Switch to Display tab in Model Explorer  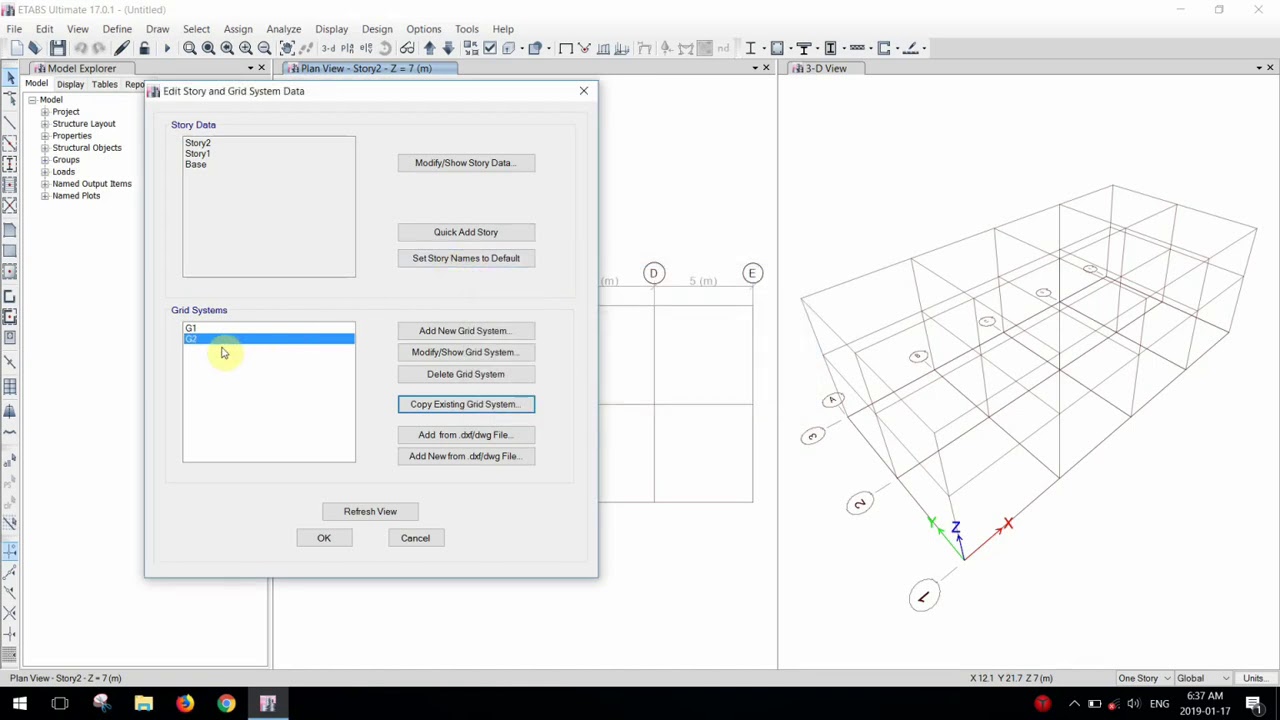tap(70, 85)
